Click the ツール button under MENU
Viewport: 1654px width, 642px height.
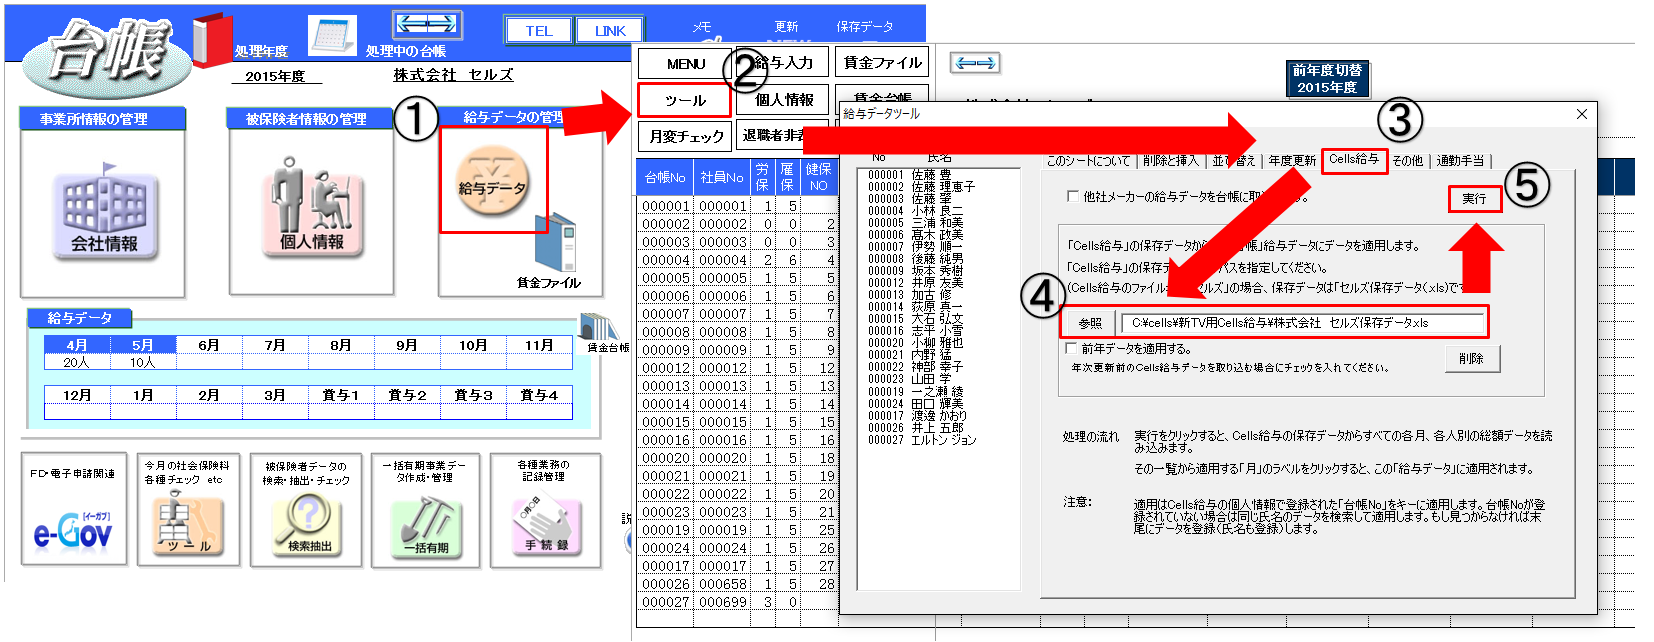pos(685,101)
